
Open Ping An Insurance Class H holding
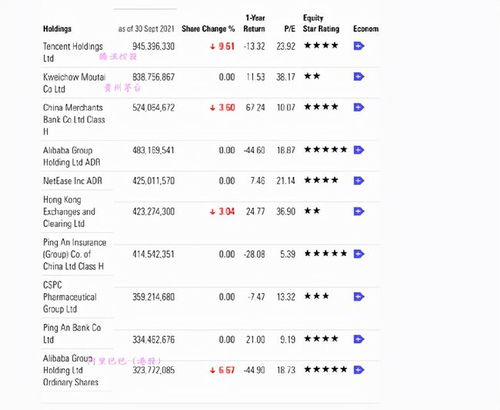pos(75,254)
